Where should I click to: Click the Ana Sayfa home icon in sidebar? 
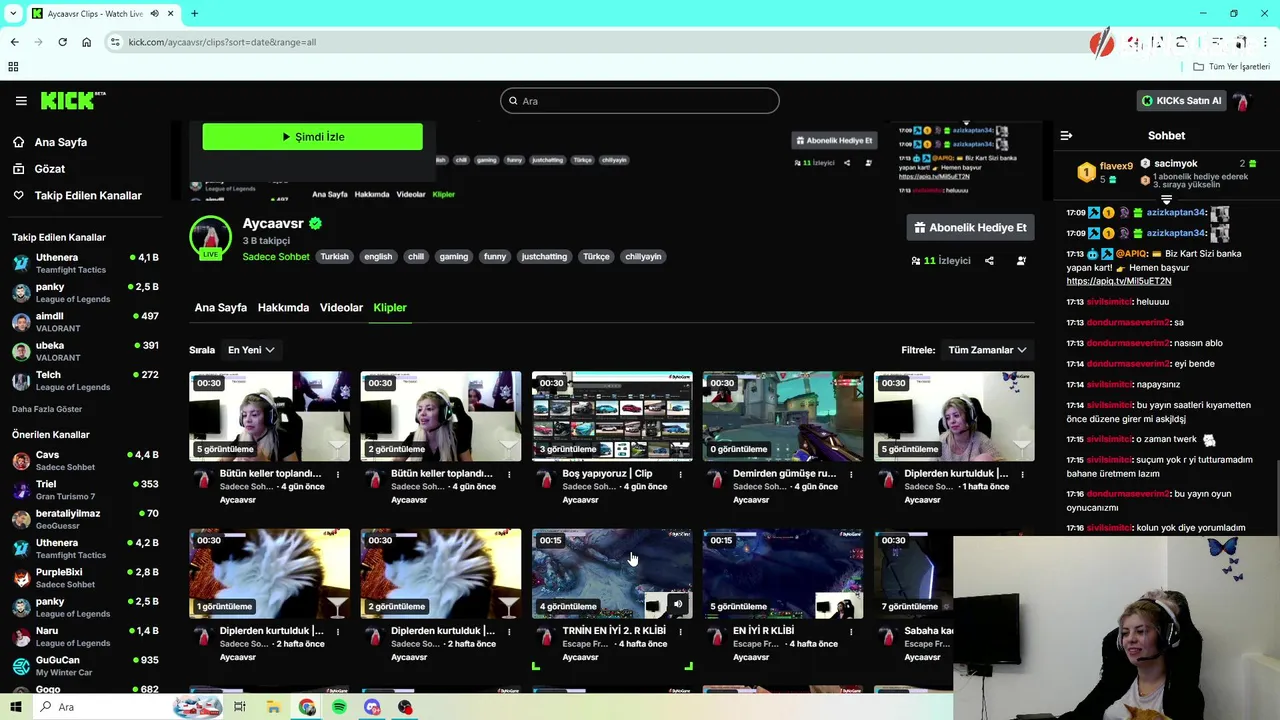click(19, 142)
